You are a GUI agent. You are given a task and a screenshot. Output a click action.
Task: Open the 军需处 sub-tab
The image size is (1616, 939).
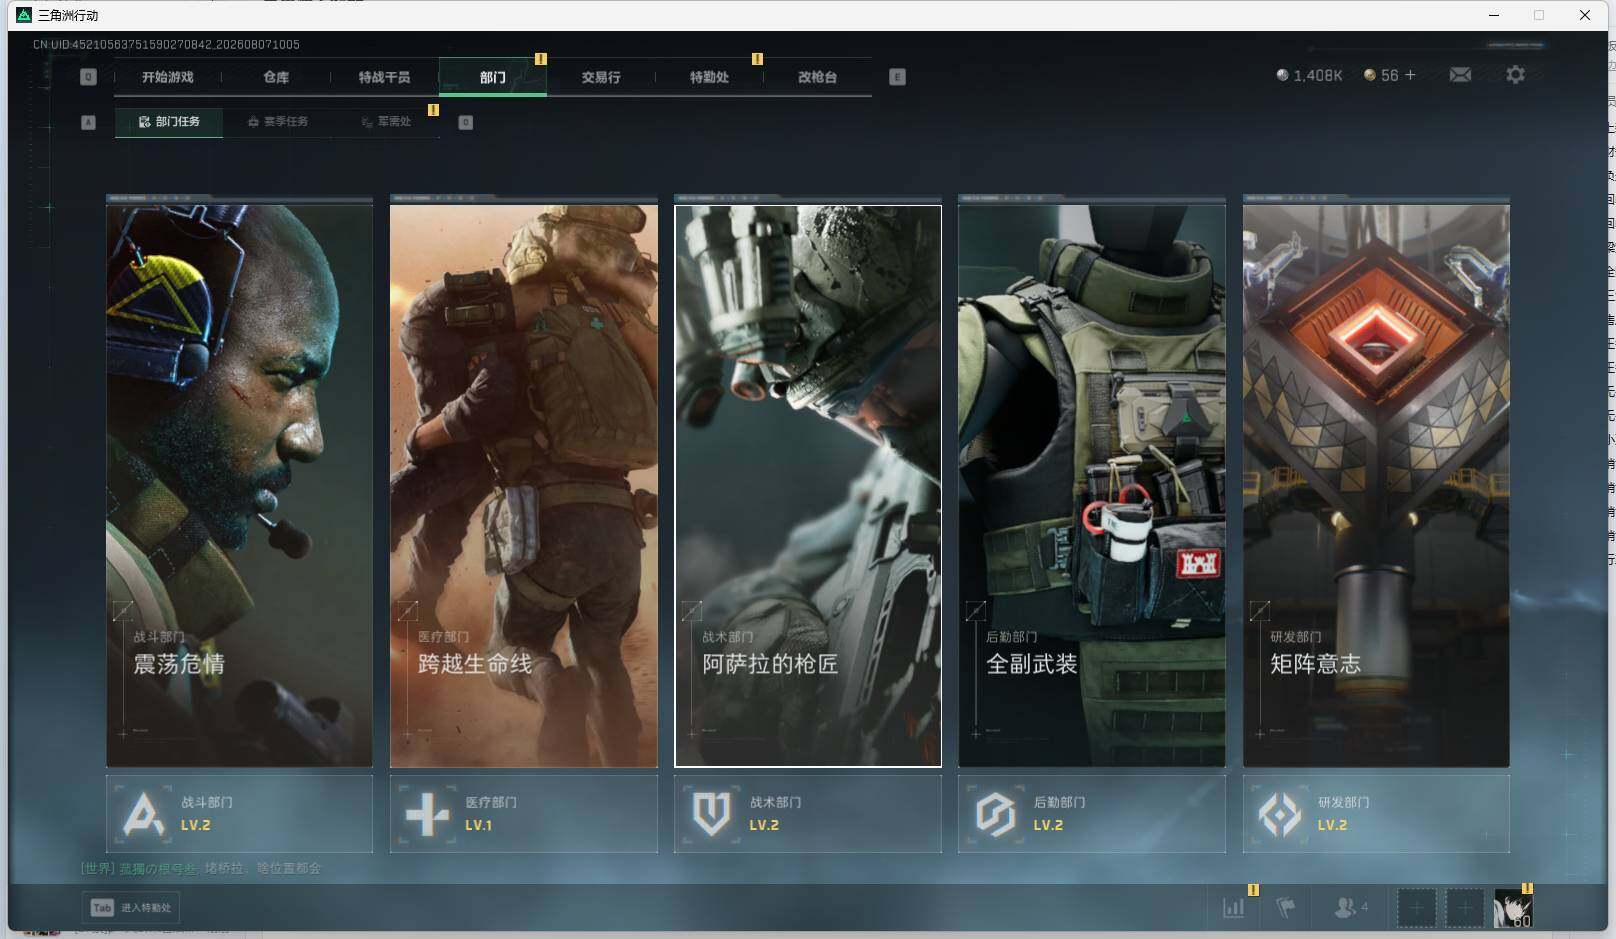(386, 121)
